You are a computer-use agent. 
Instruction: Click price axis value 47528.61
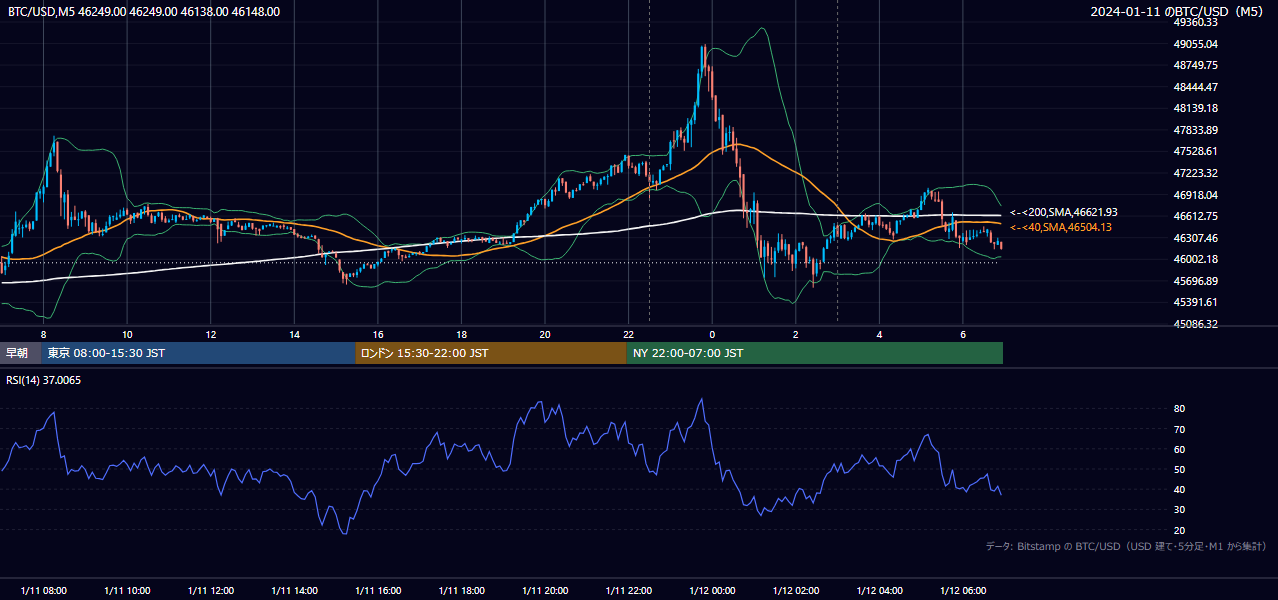pyautogui.click(x=1195, y=151)
